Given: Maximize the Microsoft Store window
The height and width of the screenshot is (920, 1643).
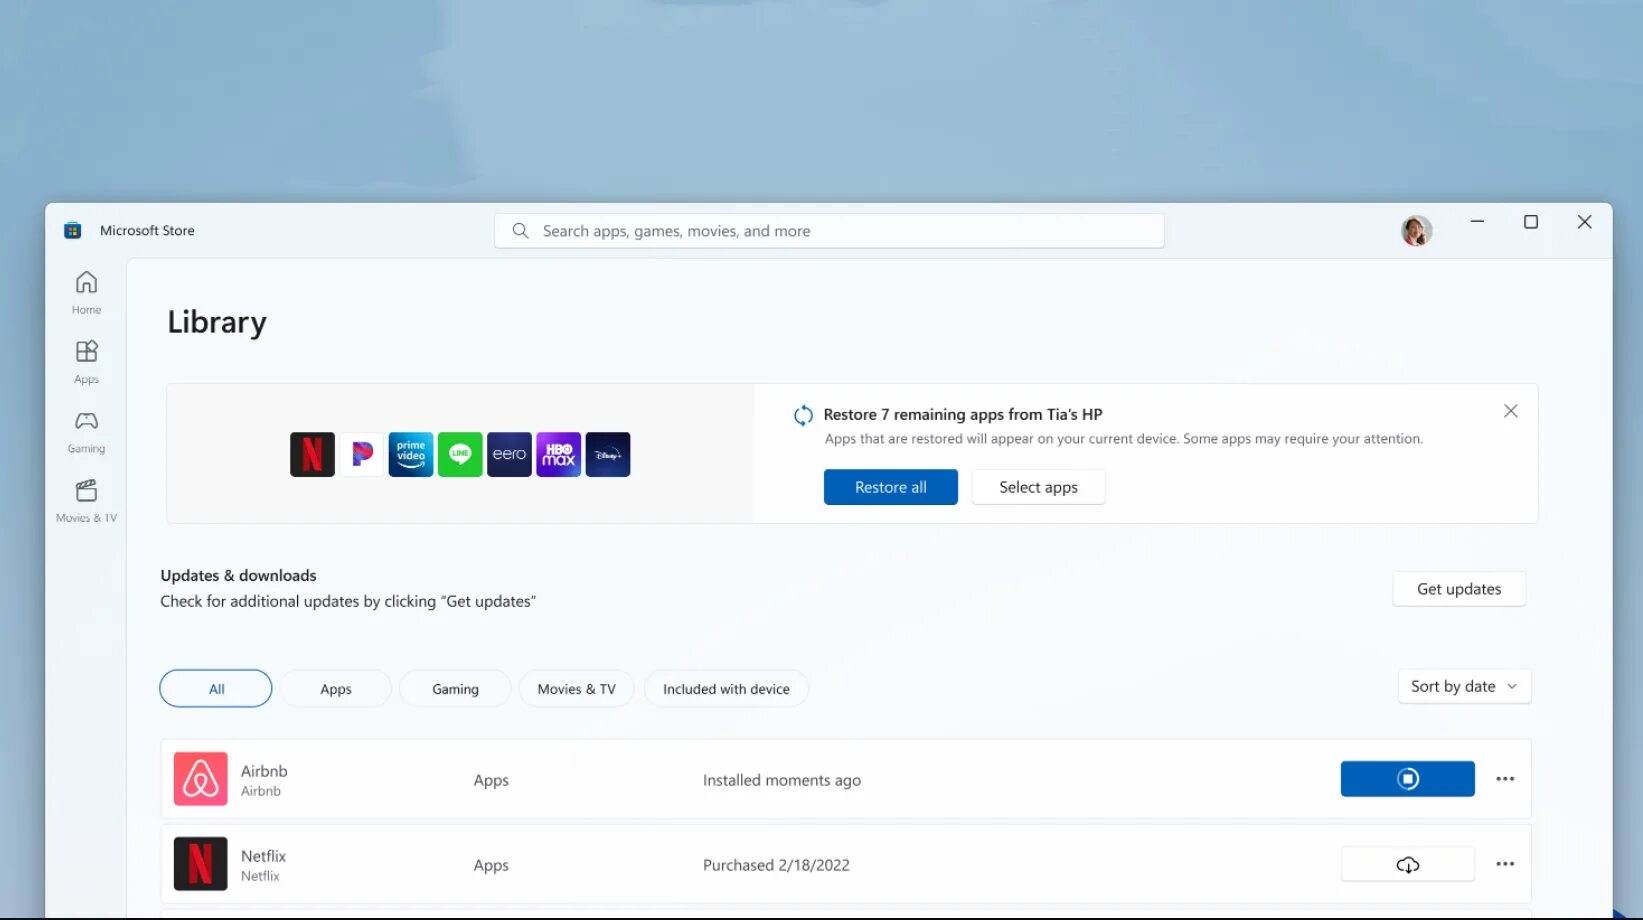Looking at the screenshot, I should [1531, 222].
